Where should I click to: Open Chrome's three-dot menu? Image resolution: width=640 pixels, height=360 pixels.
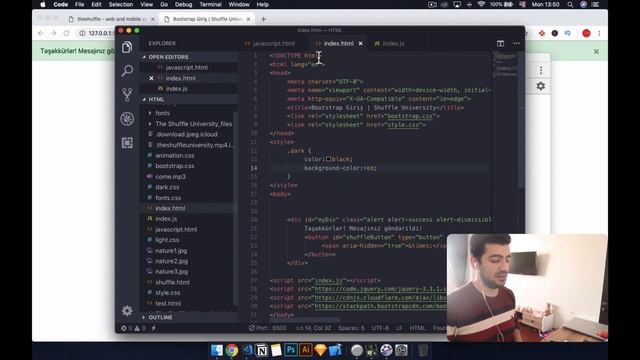599,33
